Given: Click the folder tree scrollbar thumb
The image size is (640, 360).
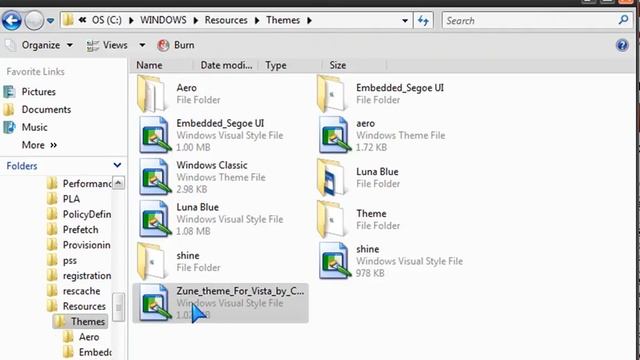Looking at the screenshot, I should (118, 307).
